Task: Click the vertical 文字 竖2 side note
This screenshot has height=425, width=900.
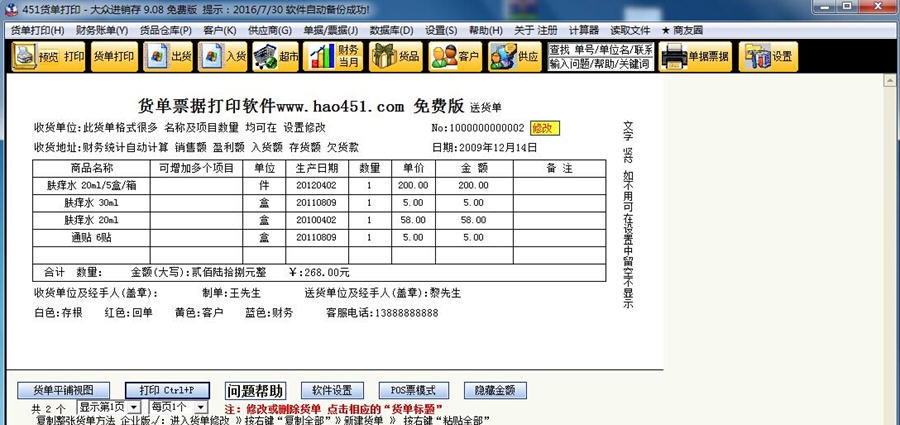Action: click(628, 215)
